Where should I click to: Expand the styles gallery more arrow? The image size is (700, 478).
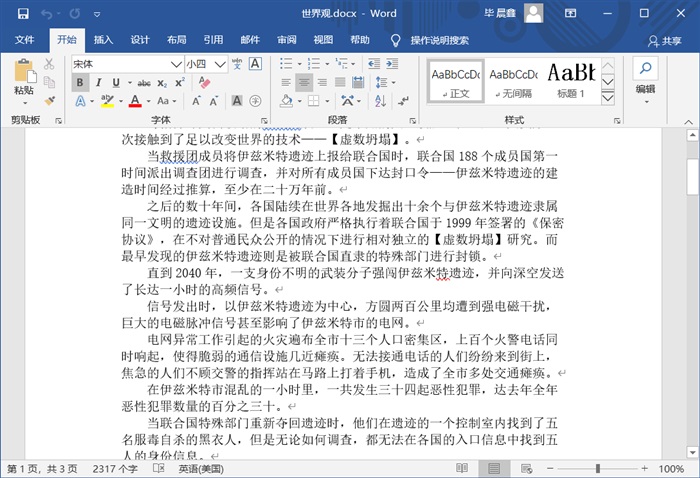(609, 95)
